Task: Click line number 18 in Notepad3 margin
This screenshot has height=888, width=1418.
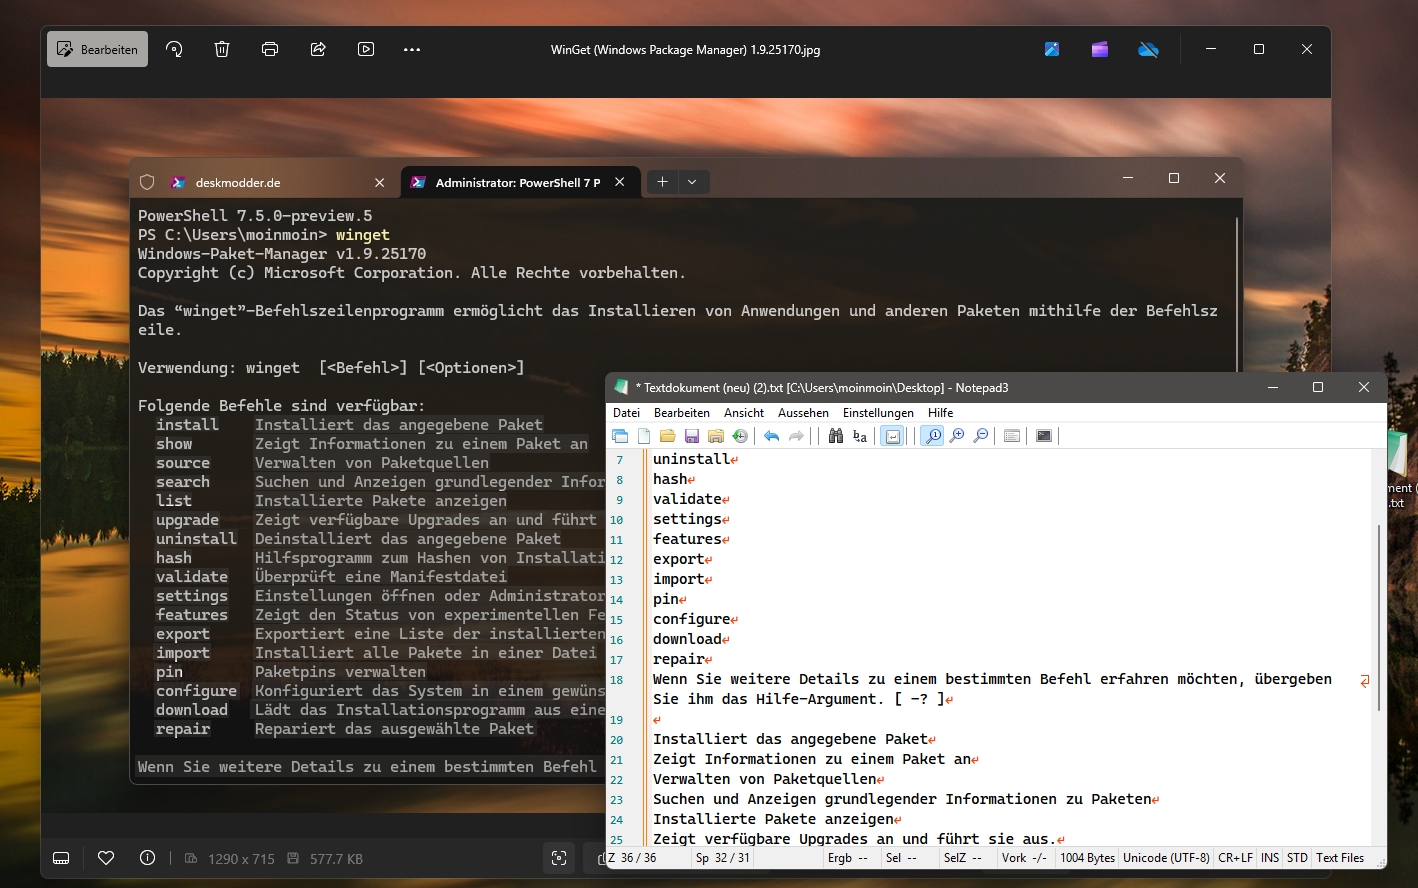Action: (x=616, y=680)
